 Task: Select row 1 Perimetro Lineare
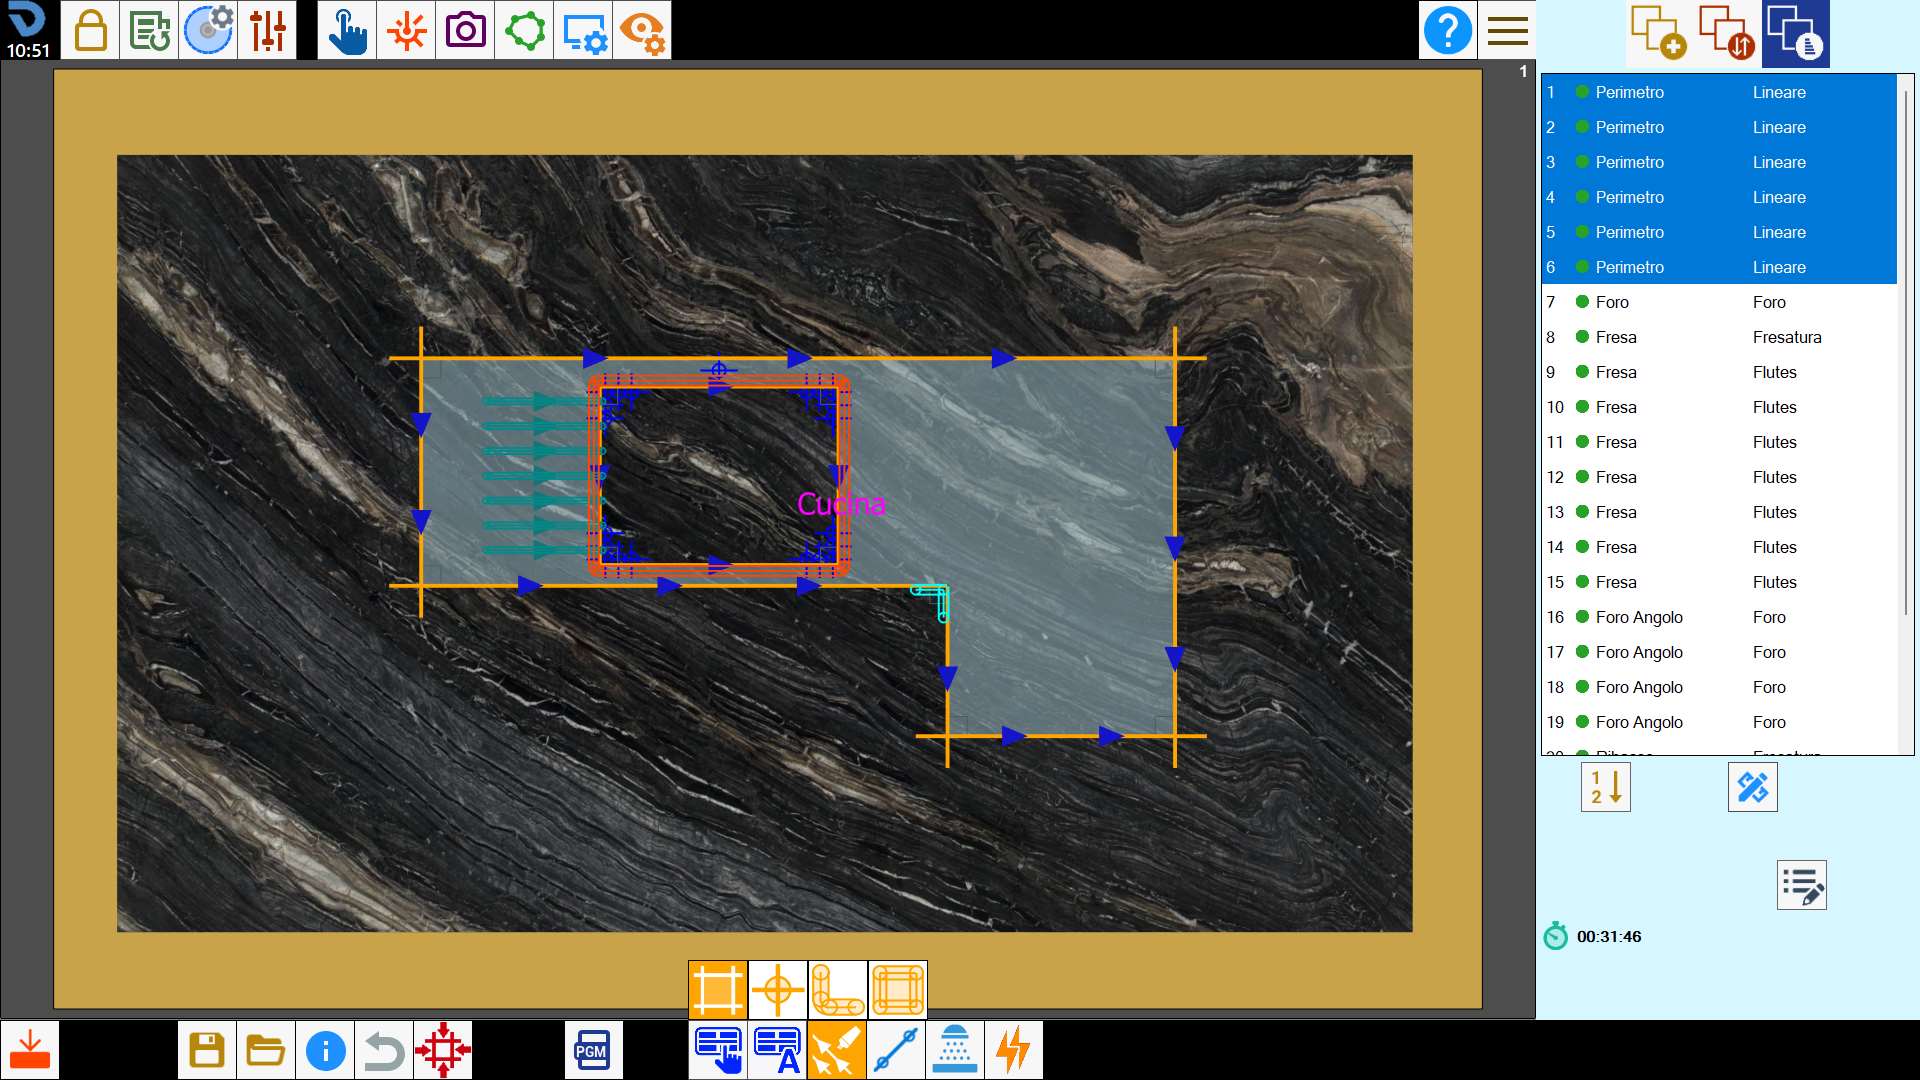(1719, 92)
